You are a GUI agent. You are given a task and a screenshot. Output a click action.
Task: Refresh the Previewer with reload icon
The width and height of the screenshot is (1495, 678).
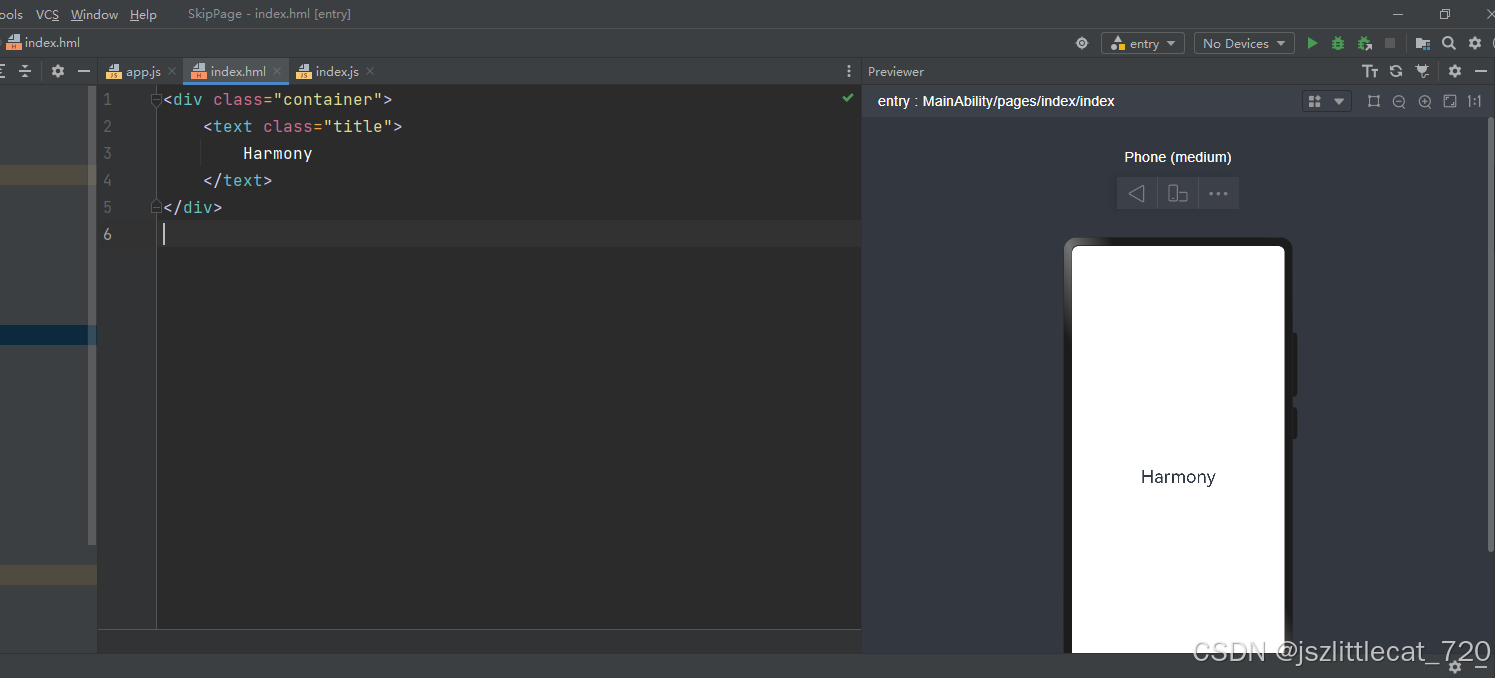(1396, 71)
